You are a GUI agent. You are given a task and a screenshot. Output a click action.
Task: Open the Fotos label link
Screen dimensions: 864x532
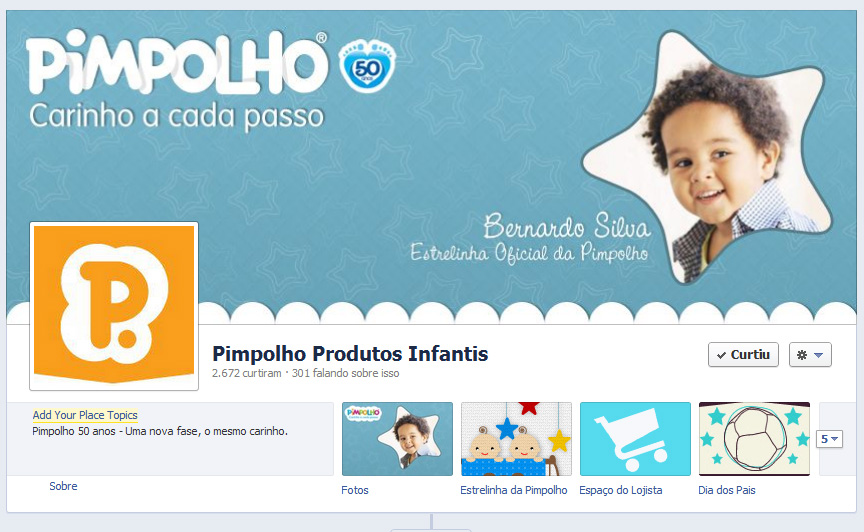coord(355,490)
